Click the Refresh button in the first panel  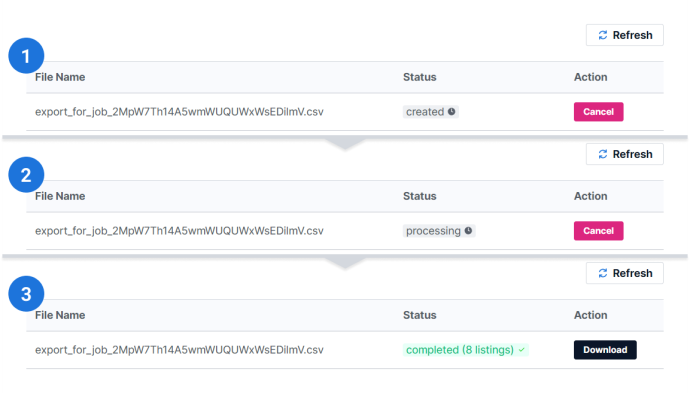(624, 35)
